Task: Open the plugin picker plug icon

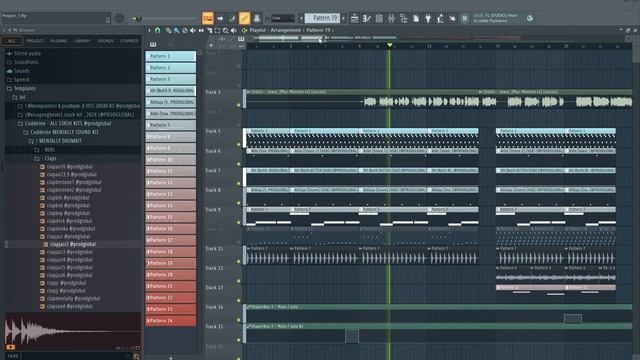Action: [428, 18]
